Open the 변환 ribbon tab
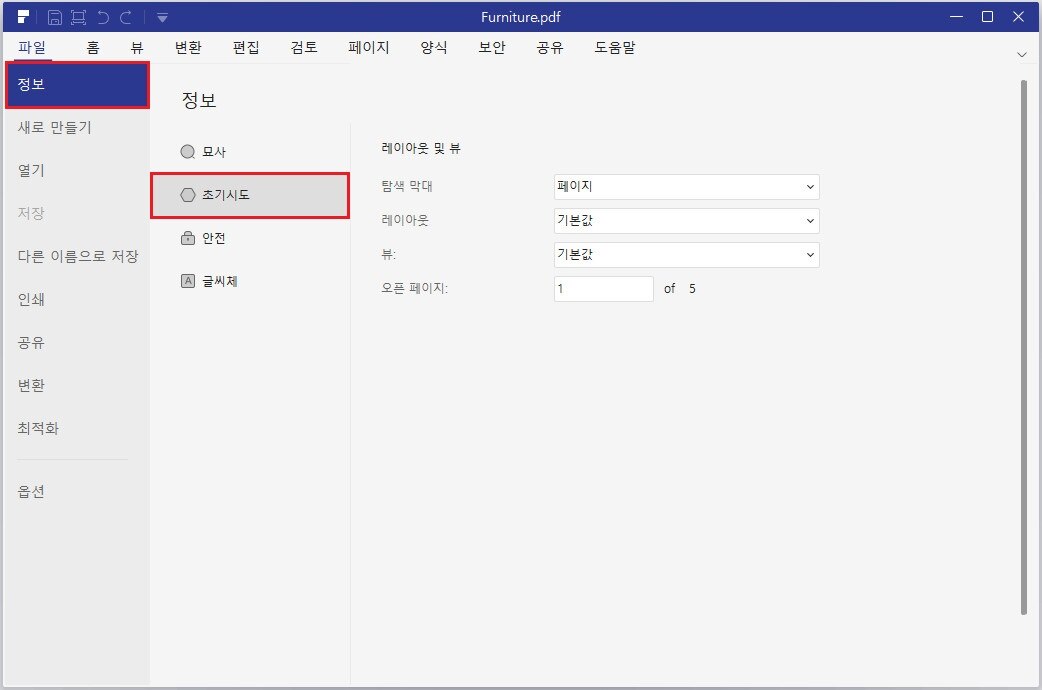1042x690 pixels. (x=188, y=47)
